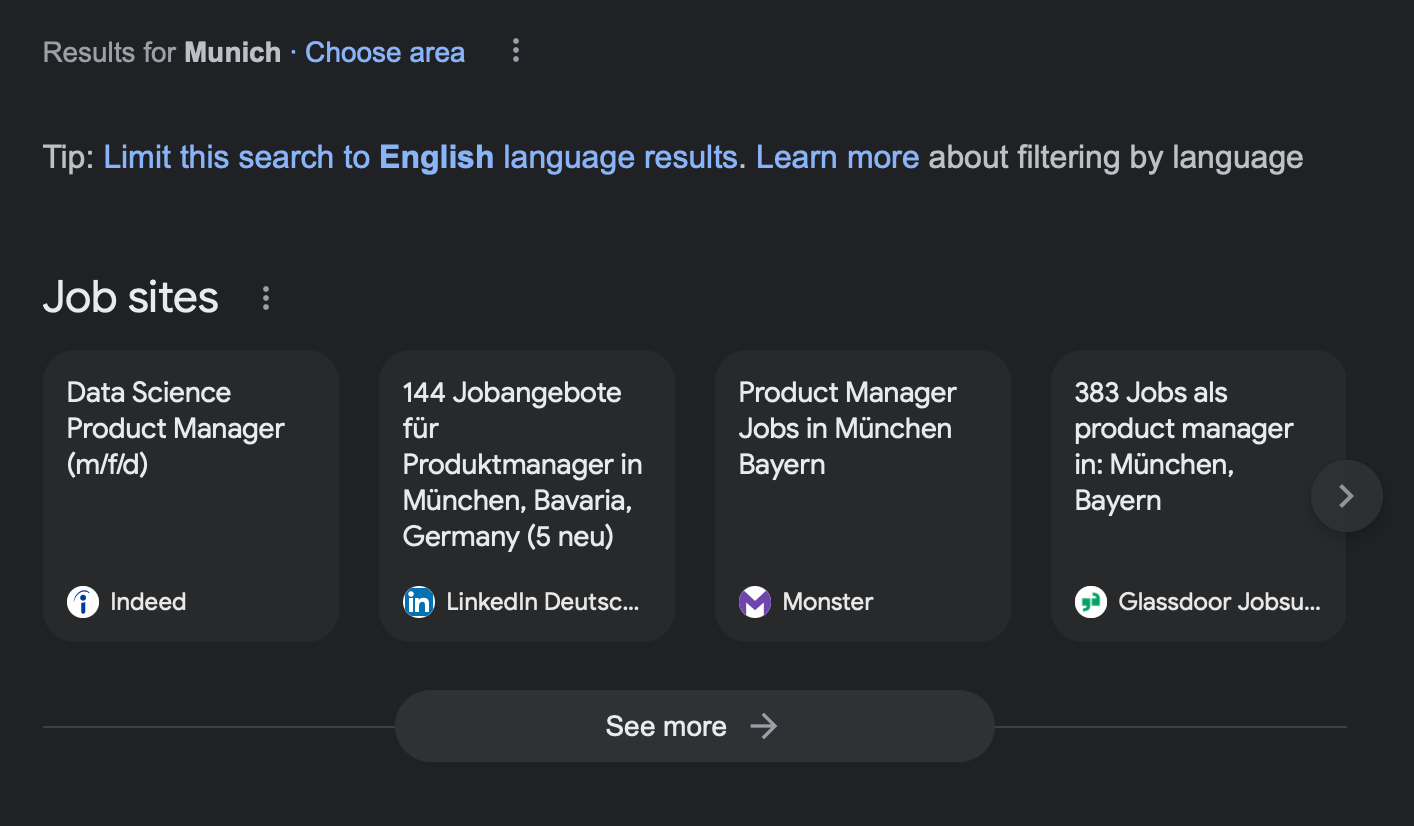Click the LinkedIn Deutschland source label

tap(542, 602)
